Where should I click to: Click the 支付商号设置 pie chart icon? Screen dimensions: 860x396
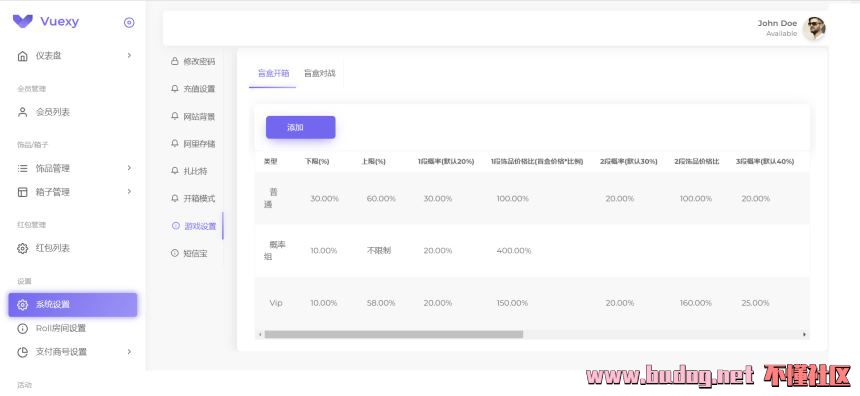pyautogui.click(x=22, y=352)
